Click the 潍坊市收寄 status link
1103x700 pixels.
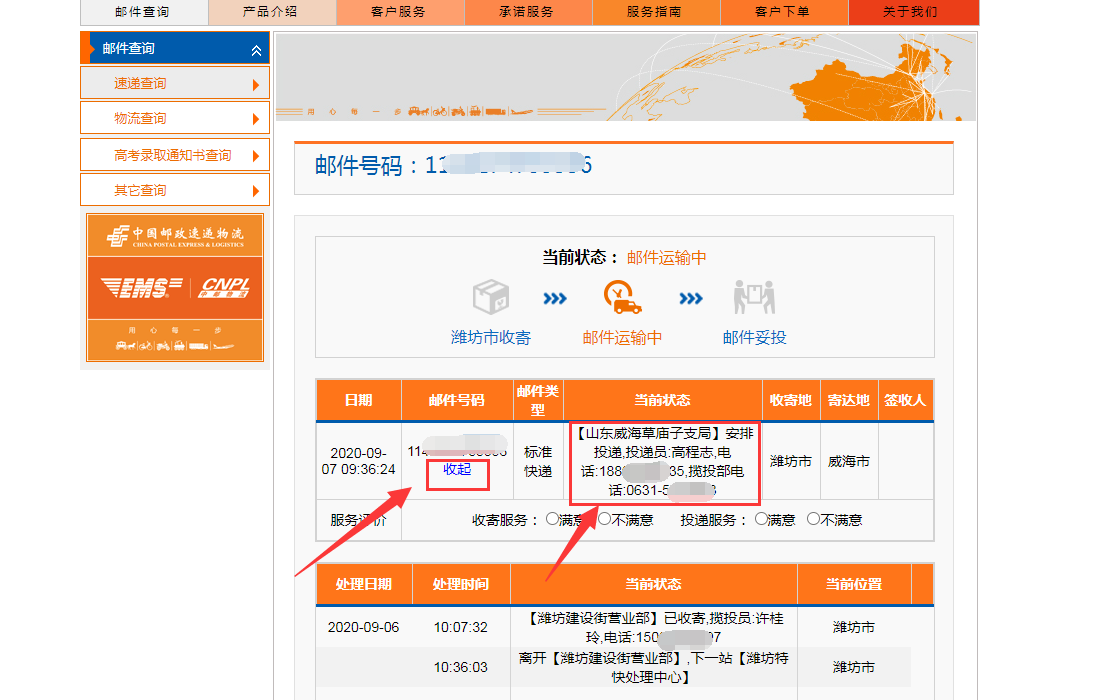coord(491,338)
